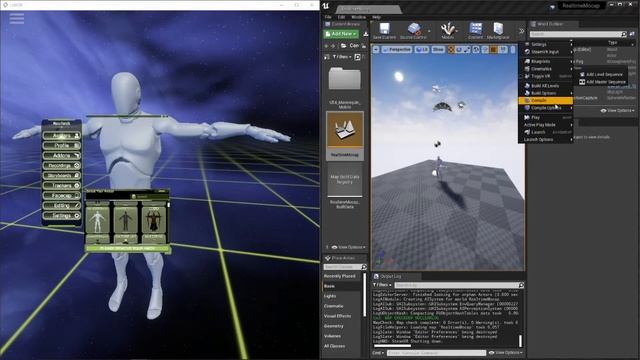Open the Storyboards menu button
The width and height of the screenshot is (640, 360).
pyautogui.click(x=62, y=176)
